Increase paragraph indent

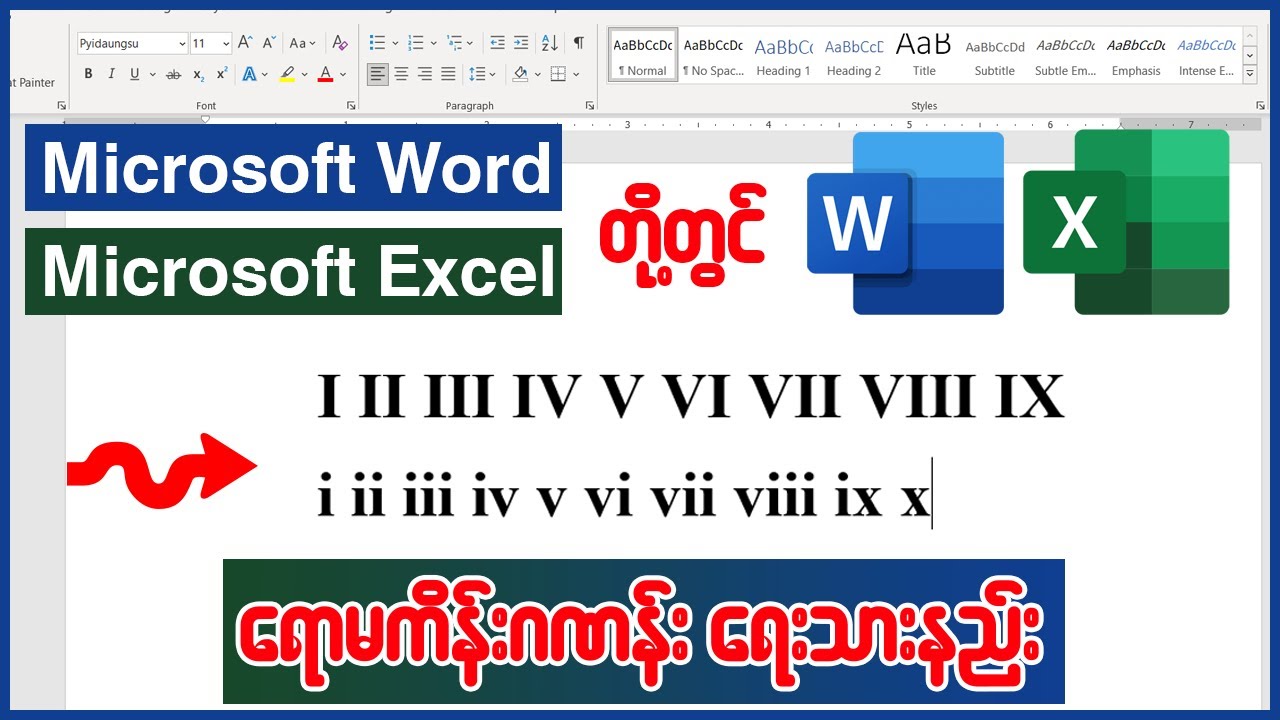521,43
